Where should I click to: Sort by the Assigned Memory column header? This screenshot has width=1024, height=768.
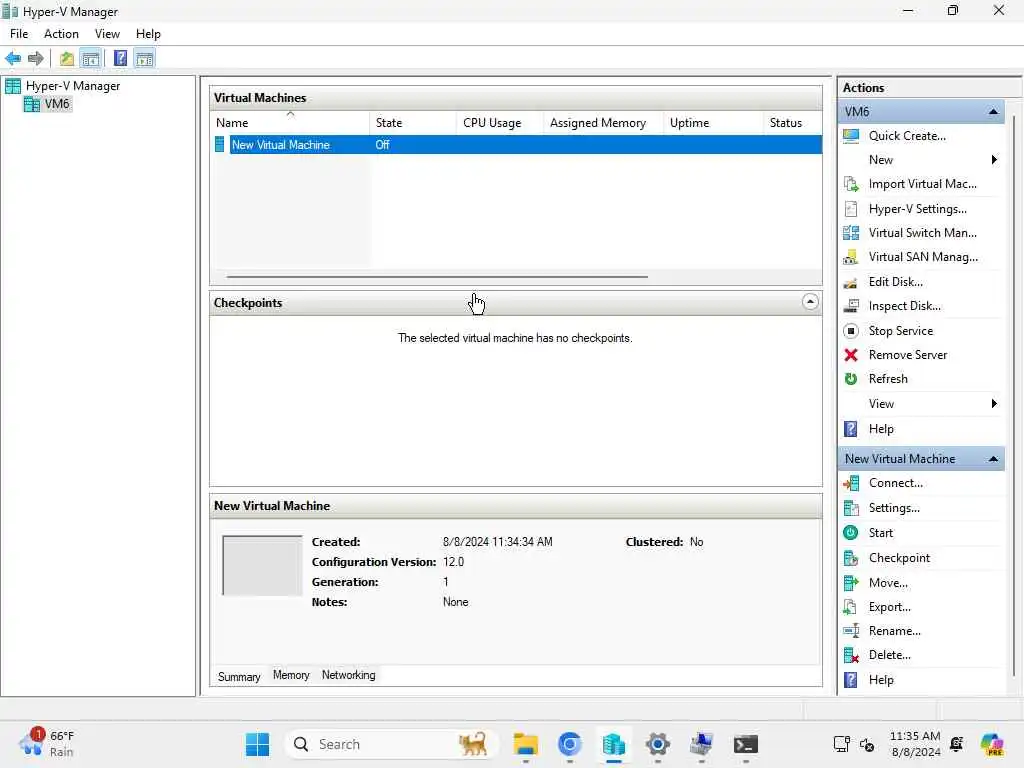(603, 123)
